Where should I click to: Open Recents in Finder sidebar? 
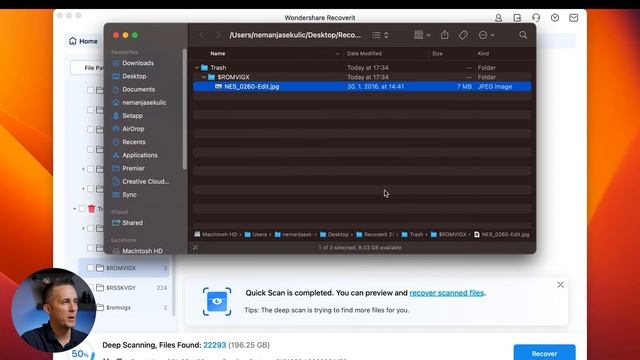pos(129,142)
